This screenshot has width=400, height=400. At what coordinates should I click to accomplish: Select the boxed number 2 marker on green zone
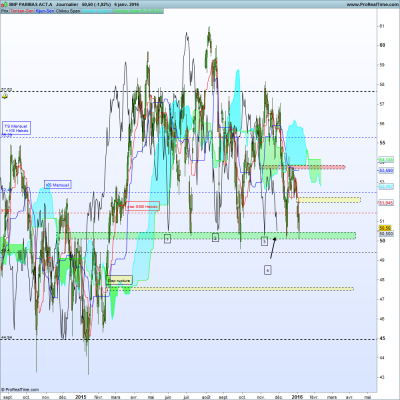[x=215, y=238]
